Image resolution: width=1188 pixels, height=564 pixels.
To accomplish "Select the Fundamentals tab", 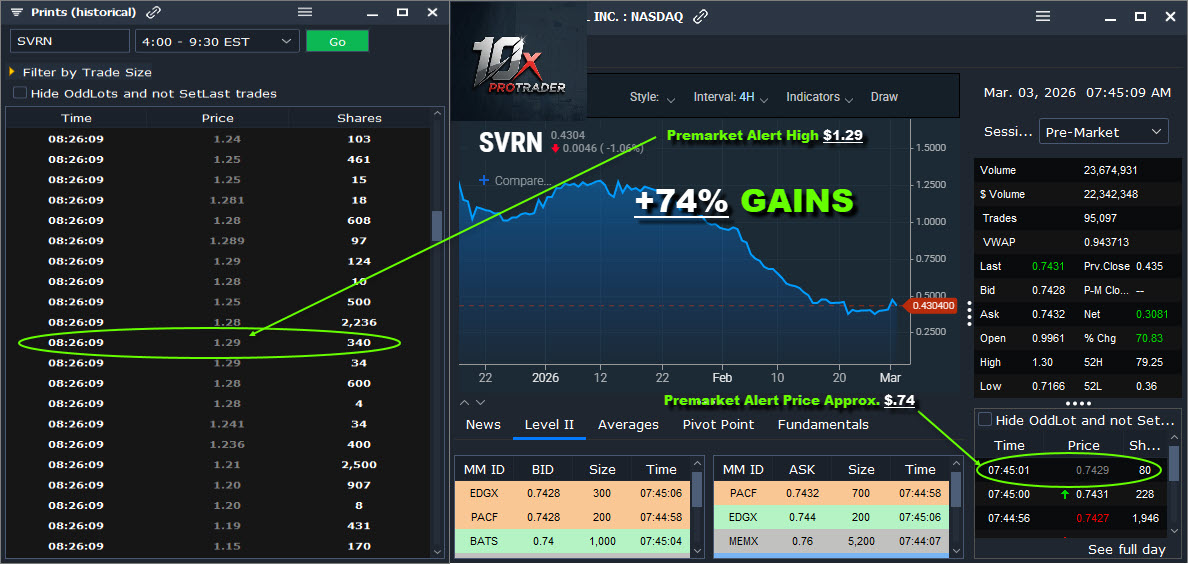I will pyautogui.click(x=823, y=424).
